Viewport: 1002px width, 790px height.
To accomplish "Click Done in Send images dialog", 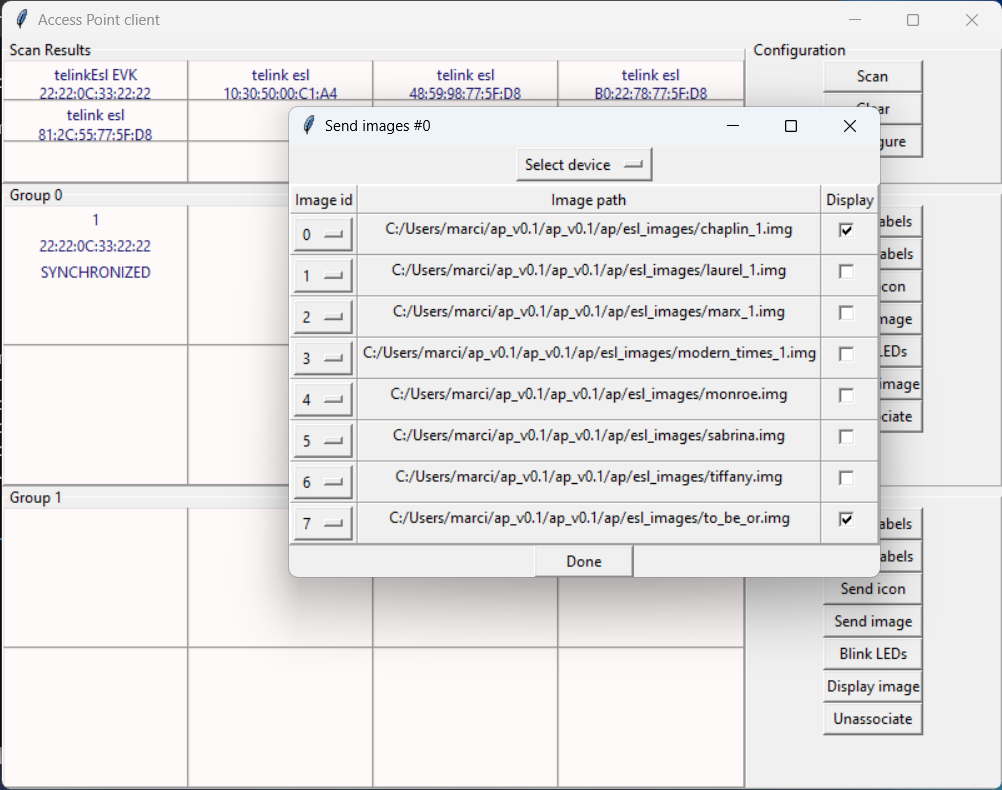I will tap(584, 561).
